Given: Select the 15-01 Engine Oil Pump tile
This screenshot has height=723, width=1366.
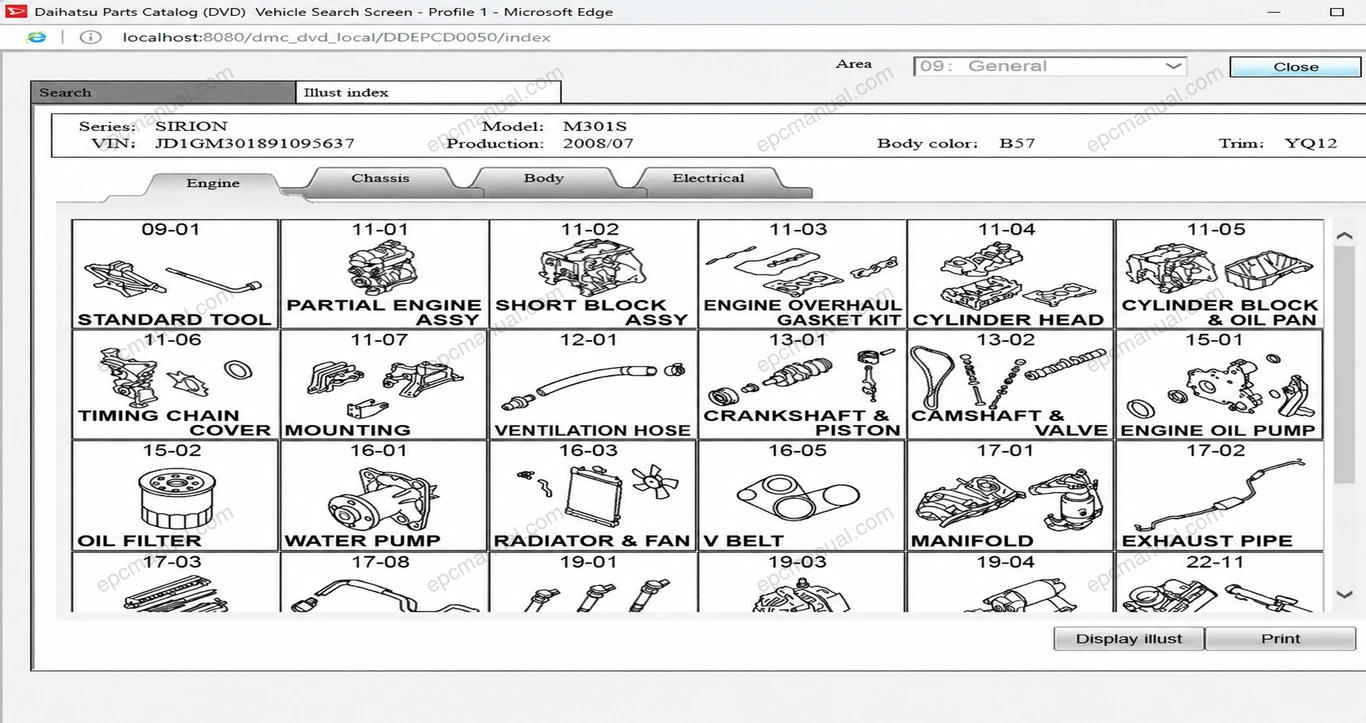Looking at the screenshot, I should pyautogui.click(x=1219, y=385).
